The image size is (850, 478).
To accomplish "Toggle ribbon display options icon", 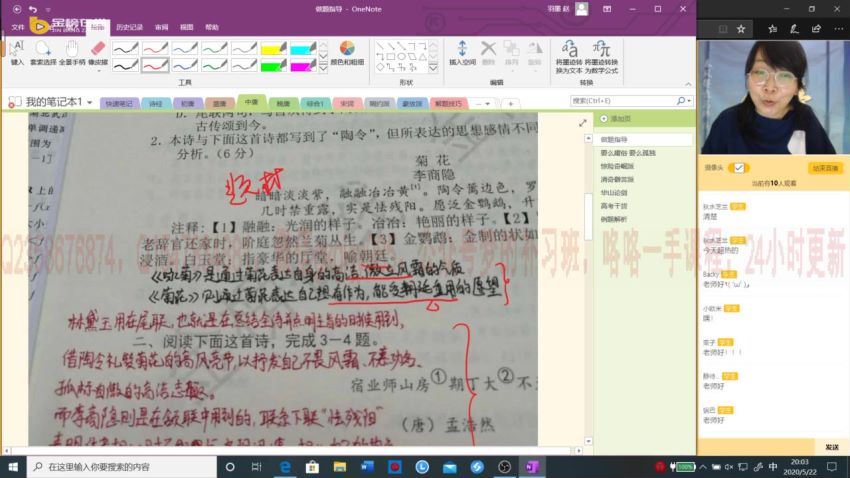I will click(x=607, y=9).
